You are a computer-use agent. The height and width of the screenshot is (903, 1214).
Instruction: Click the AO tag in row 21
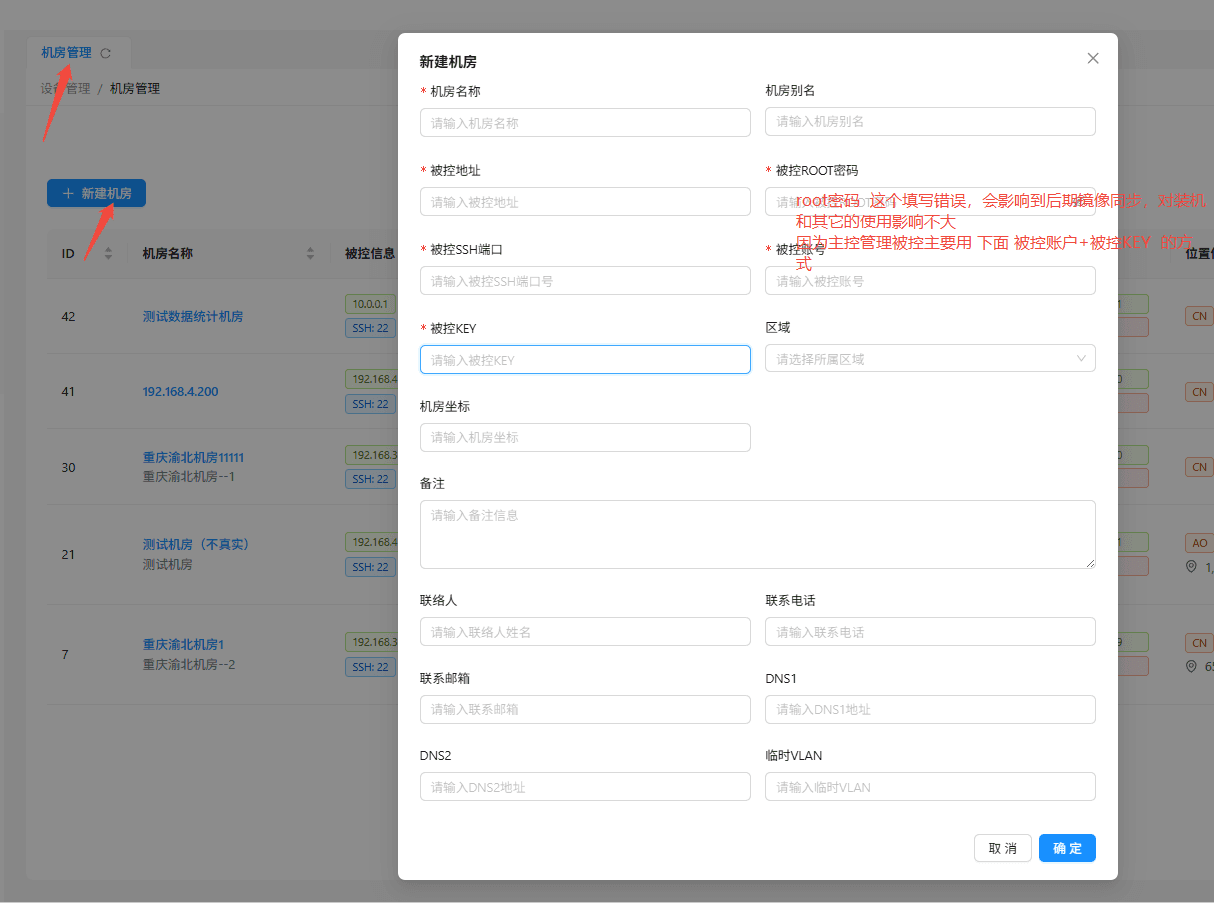tap(1199, 543)
